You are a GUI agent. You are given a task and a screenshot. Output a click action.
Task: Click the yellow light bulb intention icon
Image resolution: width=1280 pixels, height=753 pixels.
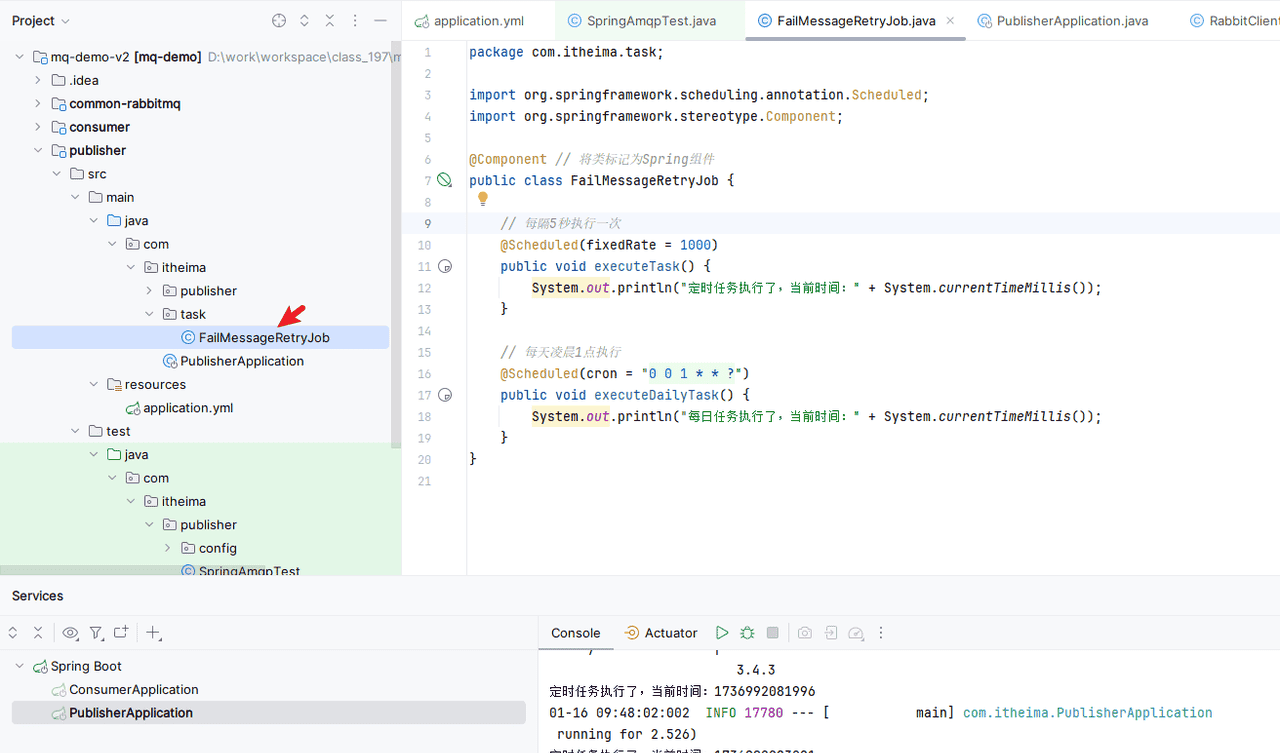coord(483,200)
